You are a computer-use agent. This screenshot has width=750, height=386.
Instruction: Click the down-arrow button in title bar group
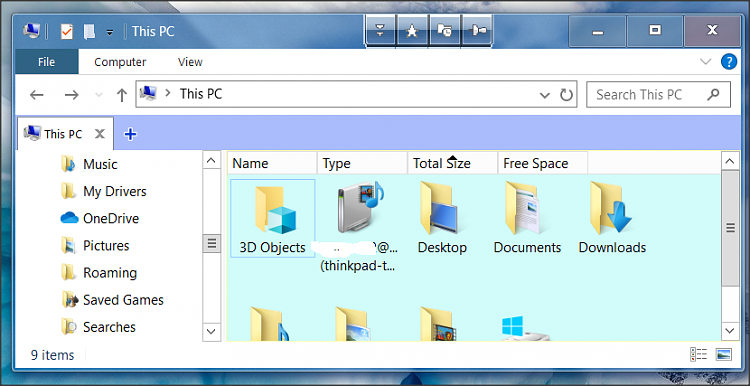pos(380,31)
